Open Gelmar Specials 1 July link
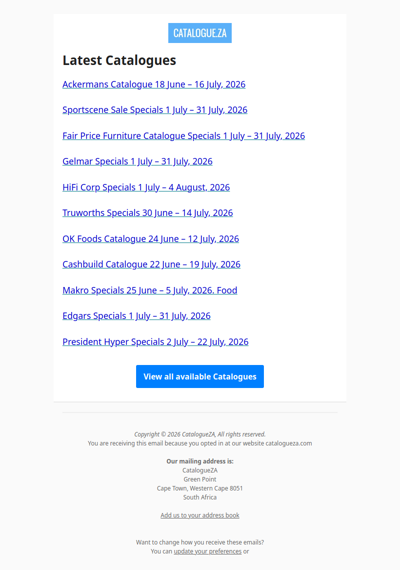This screenshot has width=400, height=570. click(137, 161)
